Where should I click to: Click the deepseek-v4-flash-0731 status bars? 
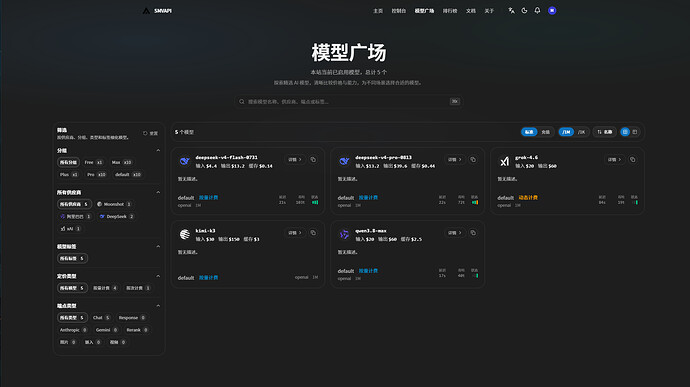point(315,203)
